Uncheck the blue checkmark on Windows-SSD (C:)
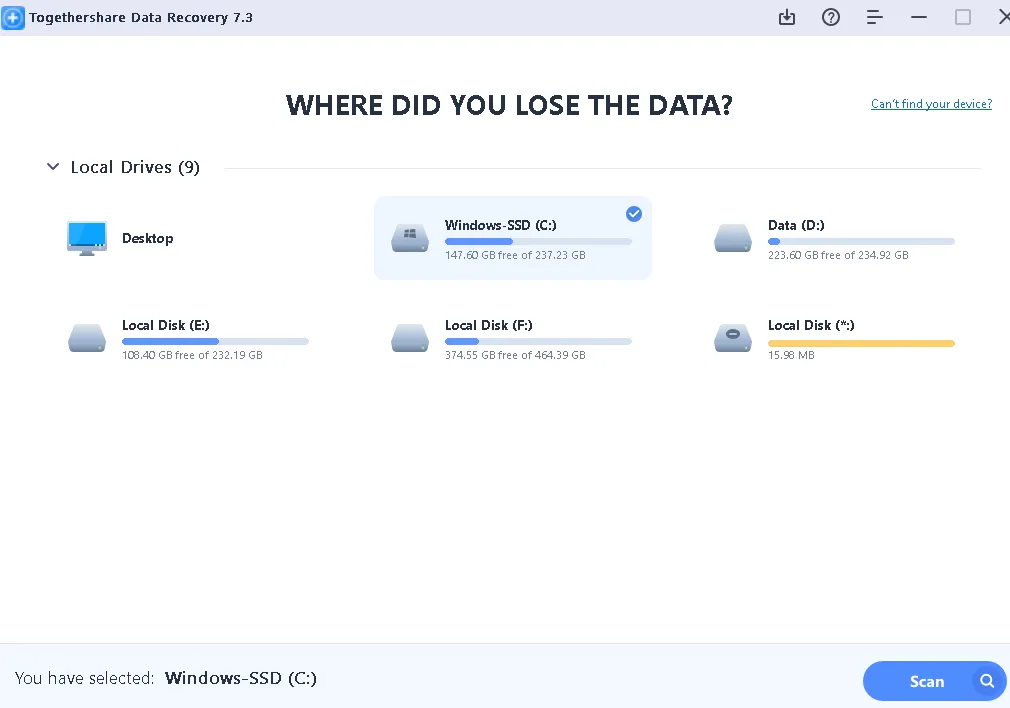 pyautogui.click(x=634, y=213)
